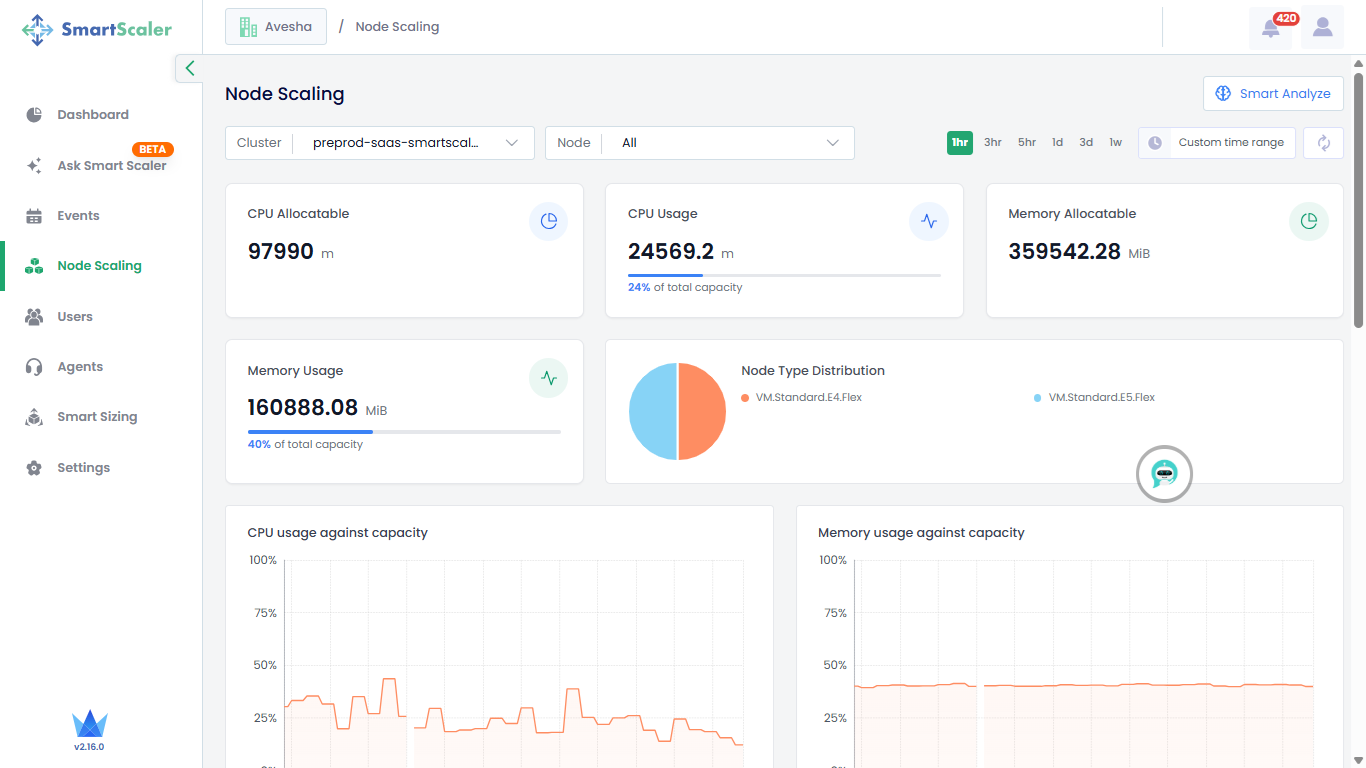Click the Memory Usage pulse icon

(548, 379)
